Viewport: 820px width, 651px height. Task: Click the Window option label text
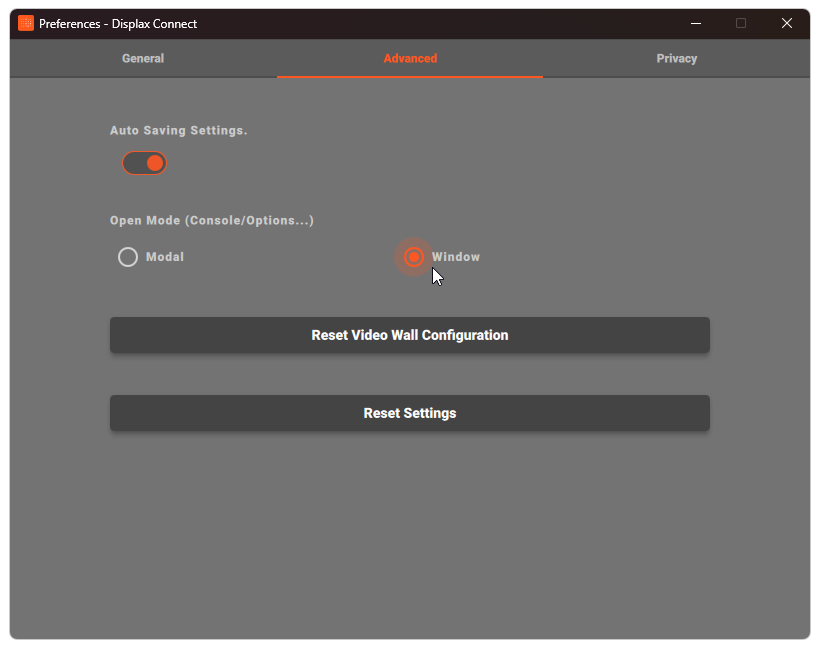[x=456, y=257]
